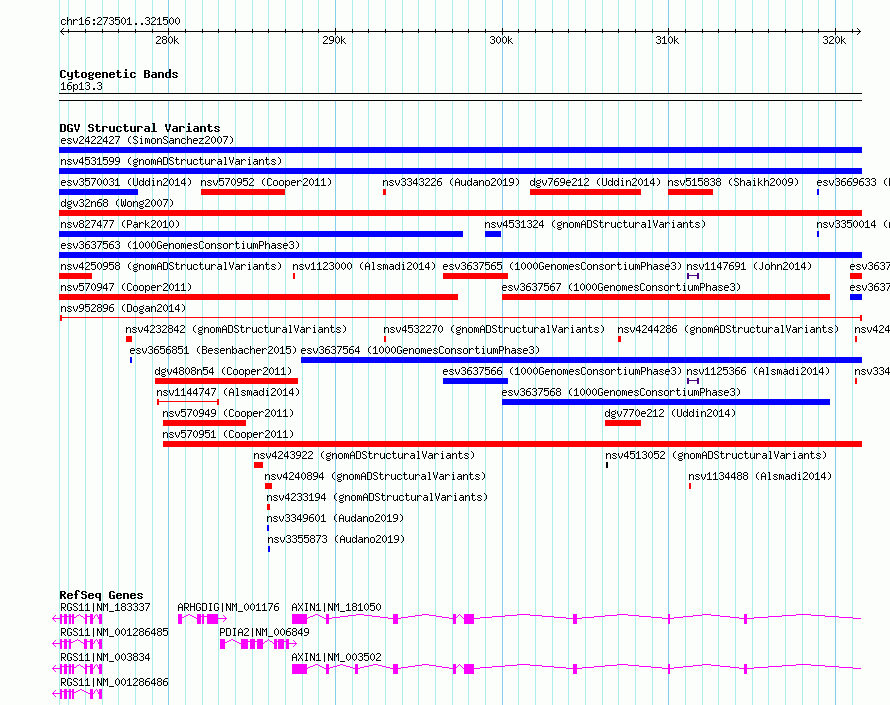
Task: Click the chr16:273501..321500 region label
Action: coord(120,21)
